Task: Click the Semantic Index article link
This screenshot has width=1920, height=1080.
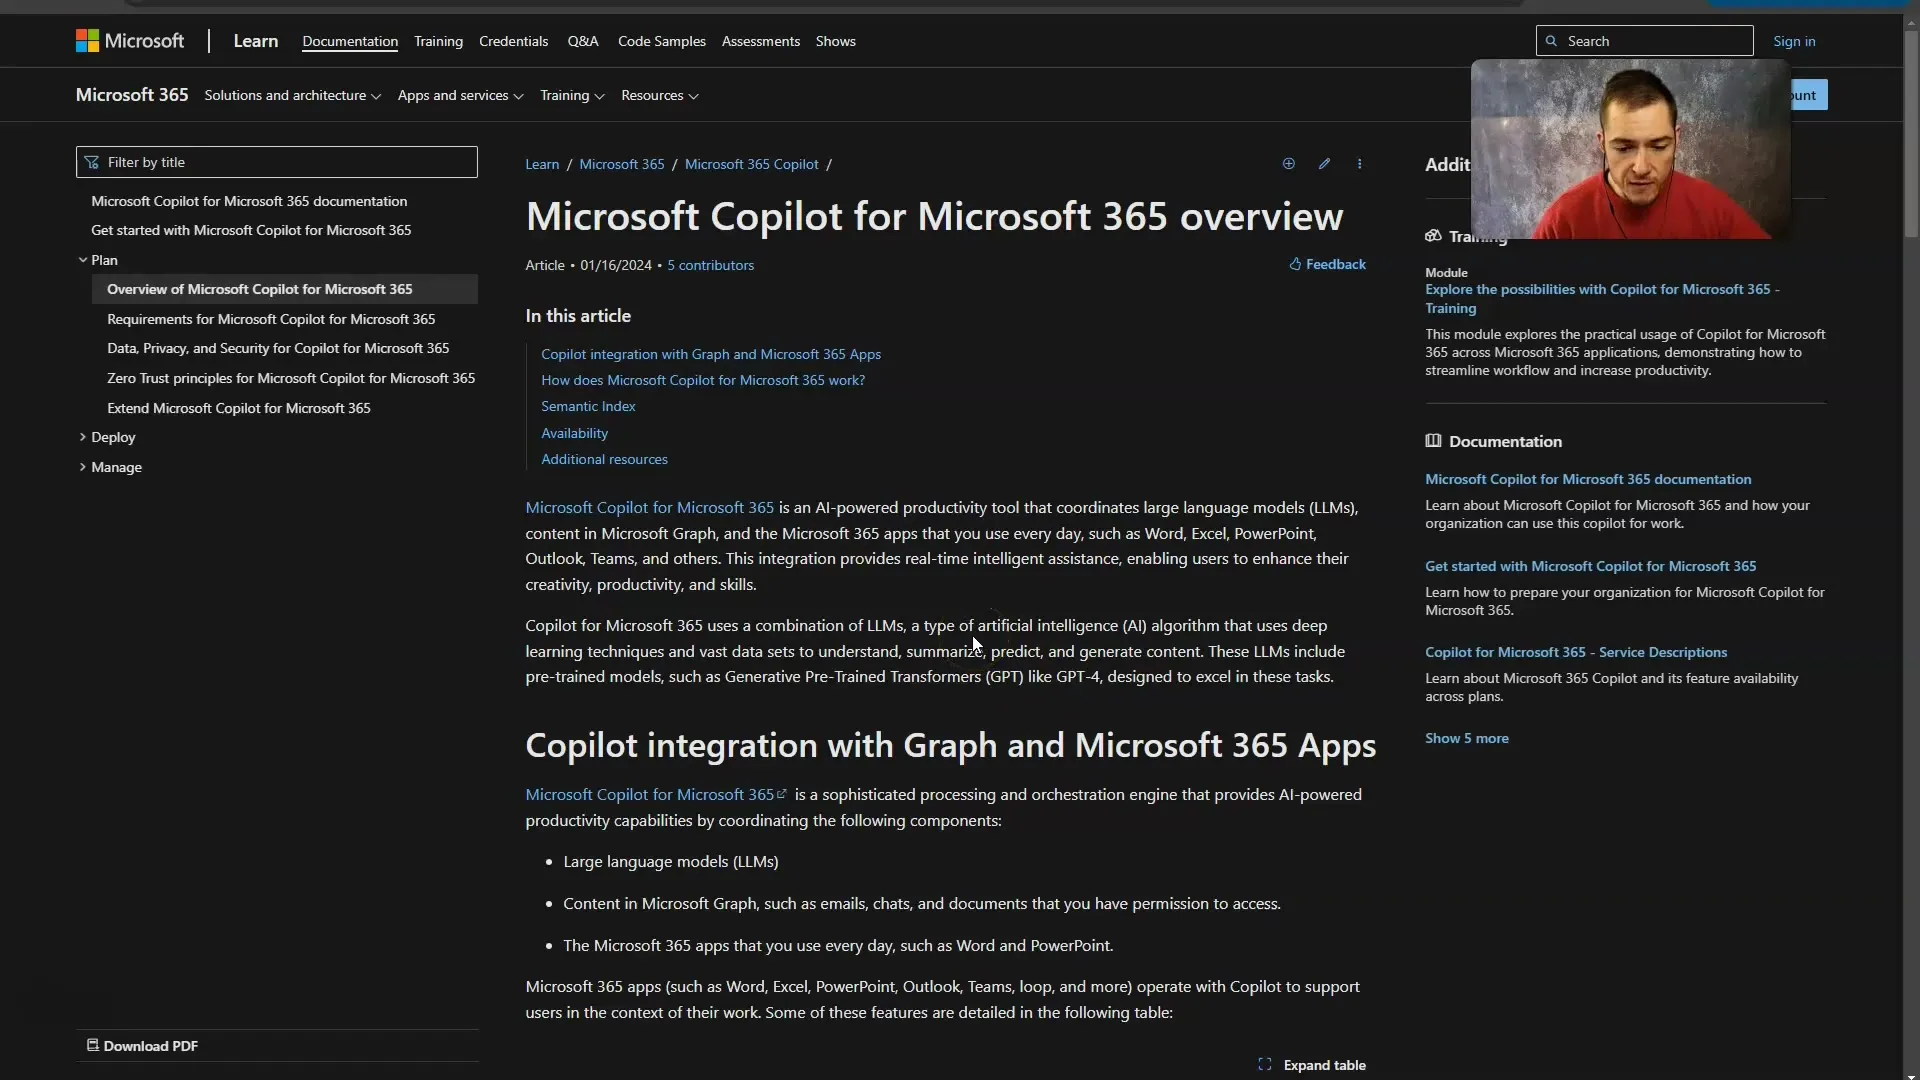Action: click(x=588, y=406)
